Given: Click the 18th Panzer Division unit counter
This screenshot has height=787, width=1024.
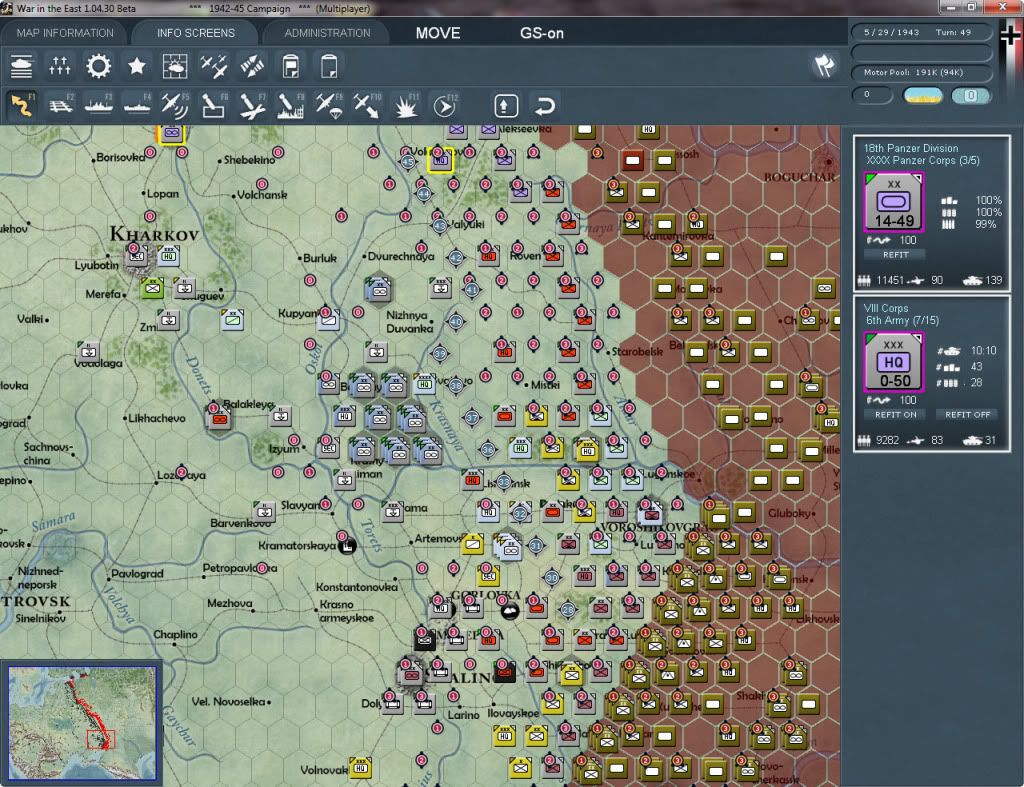Looking at the screenshot, I should pos(894,202).
